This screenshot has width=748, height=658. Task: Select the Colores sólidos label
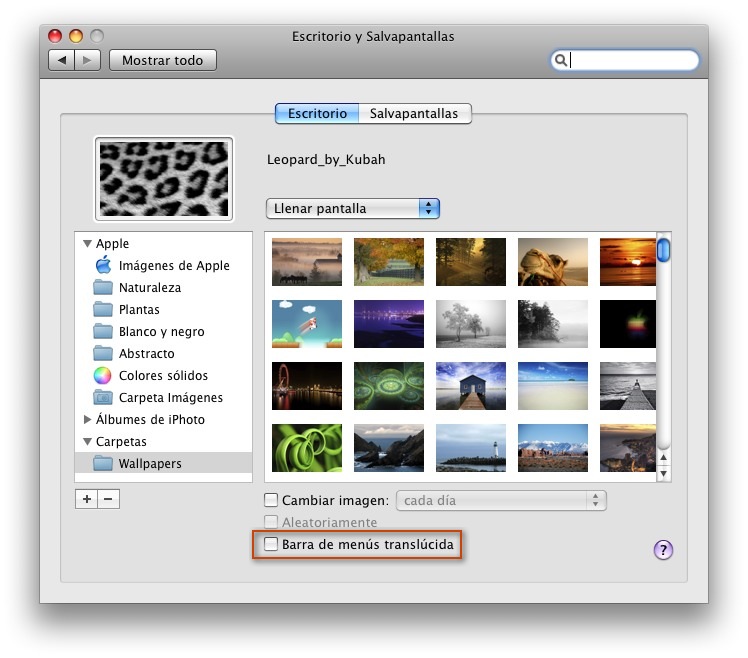[163, 376]
